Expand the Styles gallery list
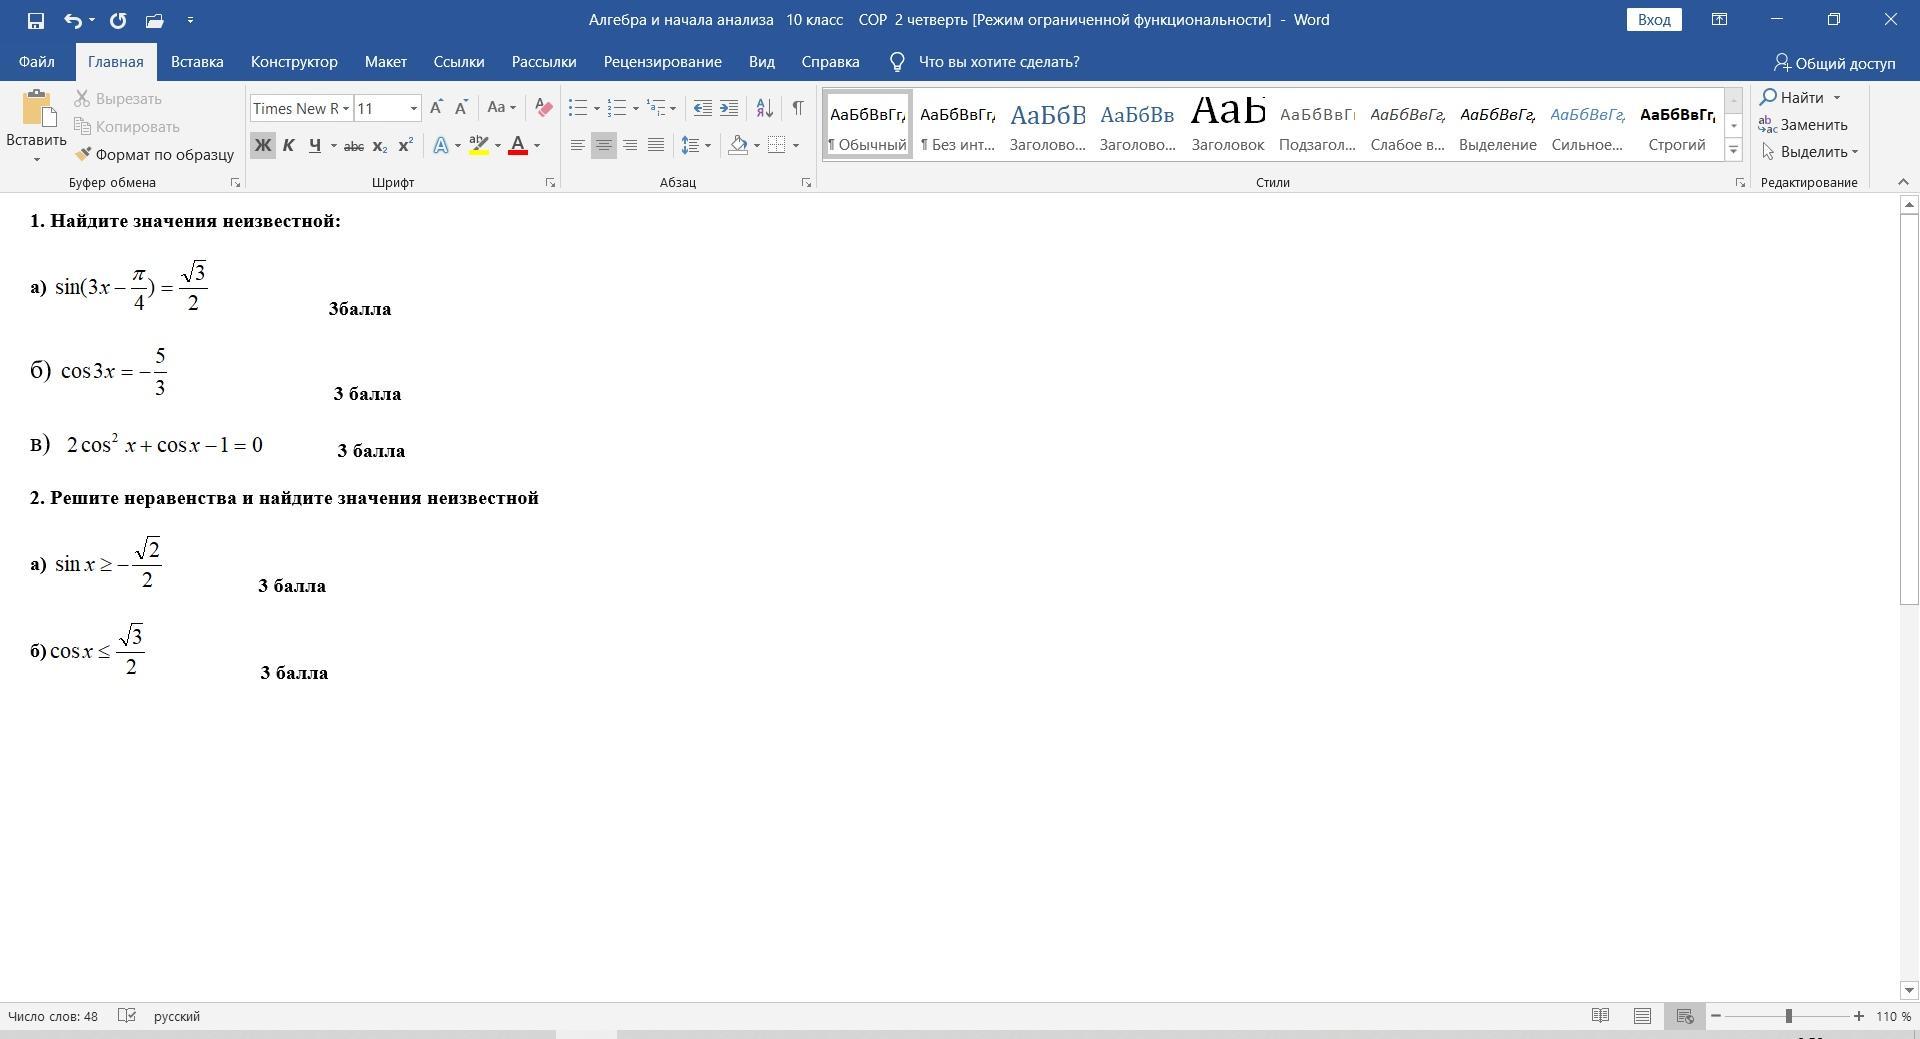1920x1039 pixels. 1734,150
